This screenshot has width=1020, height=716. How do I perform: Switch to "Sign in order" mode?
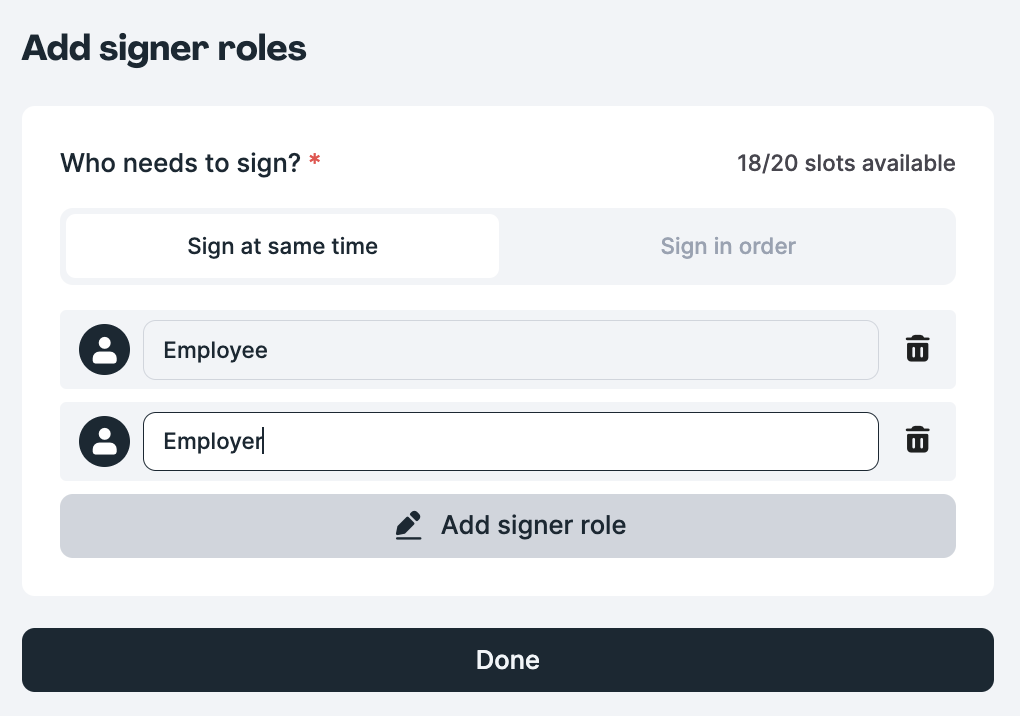pos(727,246)
